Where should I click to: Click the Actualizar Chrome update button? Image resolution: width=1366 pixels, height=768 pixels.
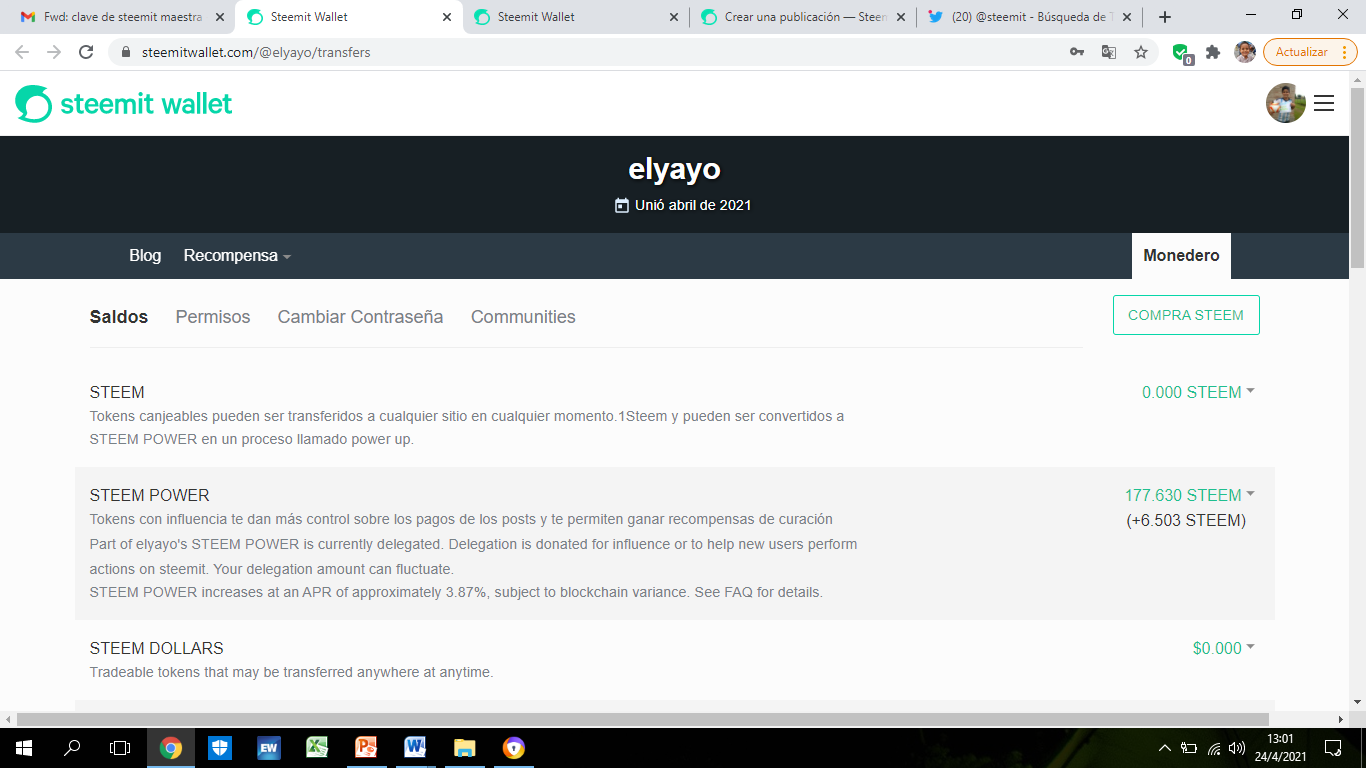(x=1310, y=52)
